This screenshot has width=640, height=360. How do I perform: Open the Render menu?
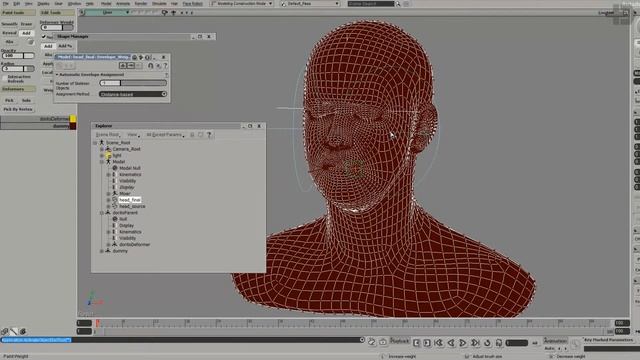(x=141, y=3)
